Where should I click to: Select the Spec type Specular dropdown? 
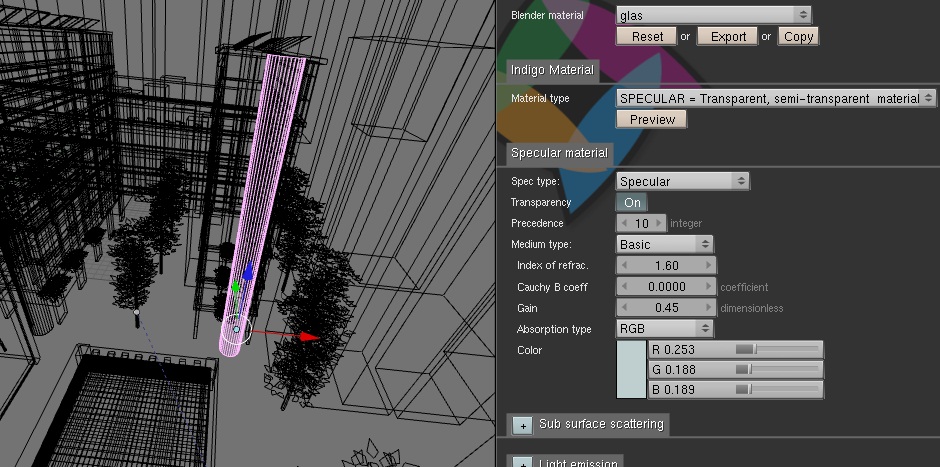682,182
